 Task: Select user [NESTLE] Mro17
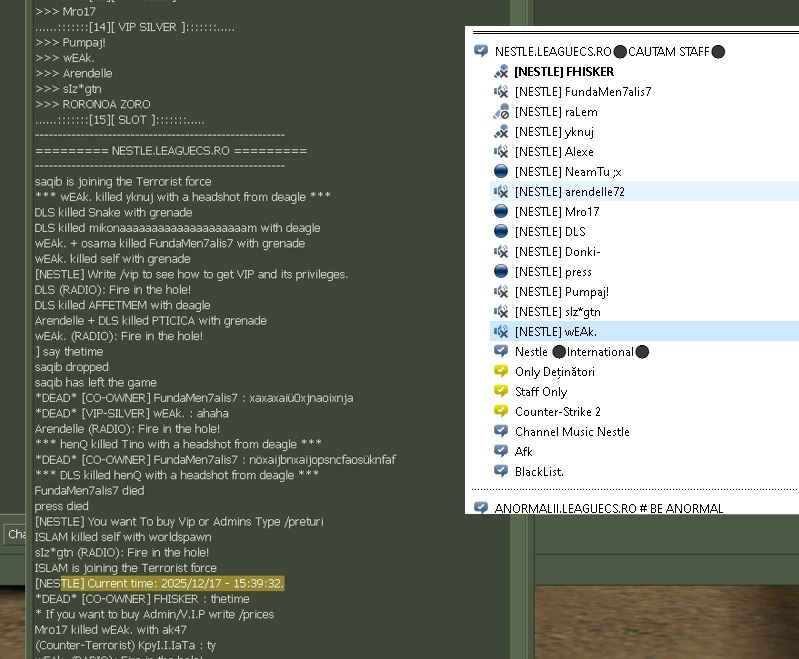click(557, 212)
